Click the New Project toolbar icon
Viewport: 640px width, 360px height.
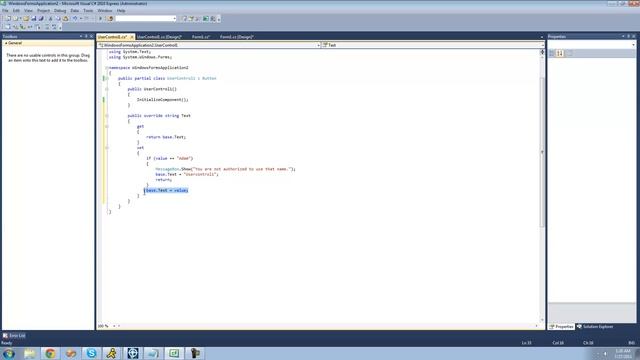click(x=8, y=19)
